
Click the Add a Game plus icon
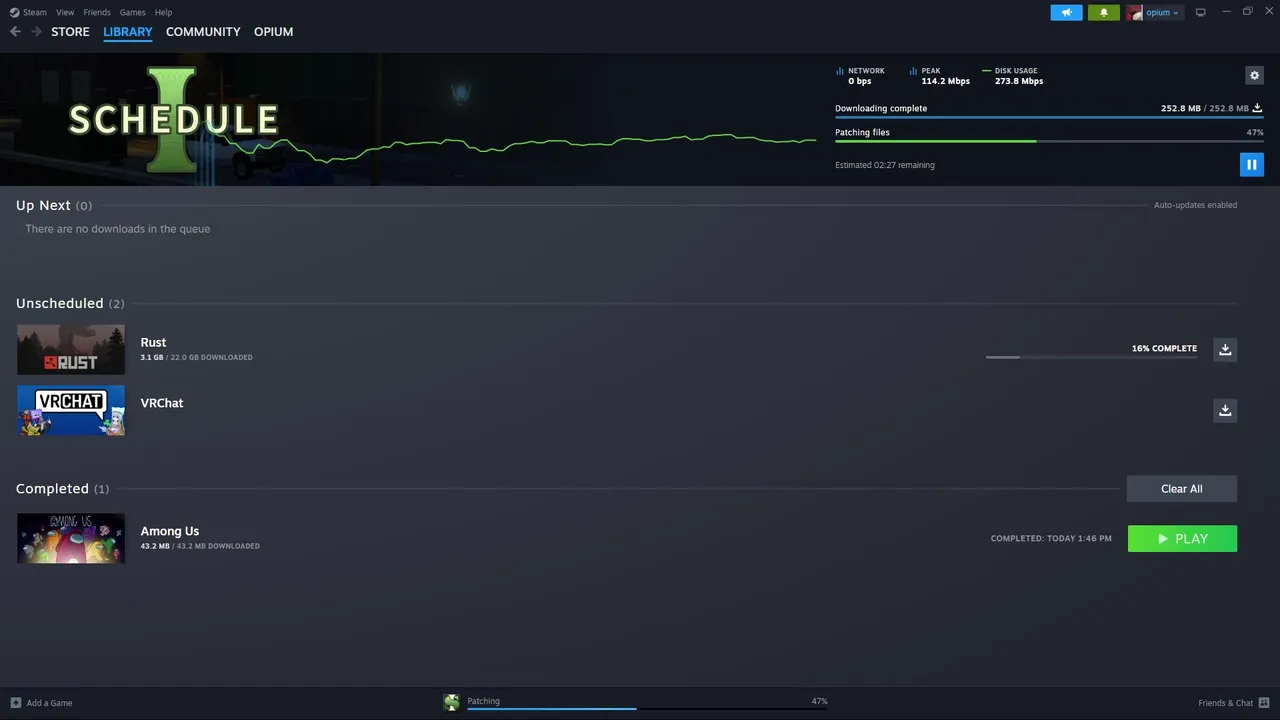(15, 703)
